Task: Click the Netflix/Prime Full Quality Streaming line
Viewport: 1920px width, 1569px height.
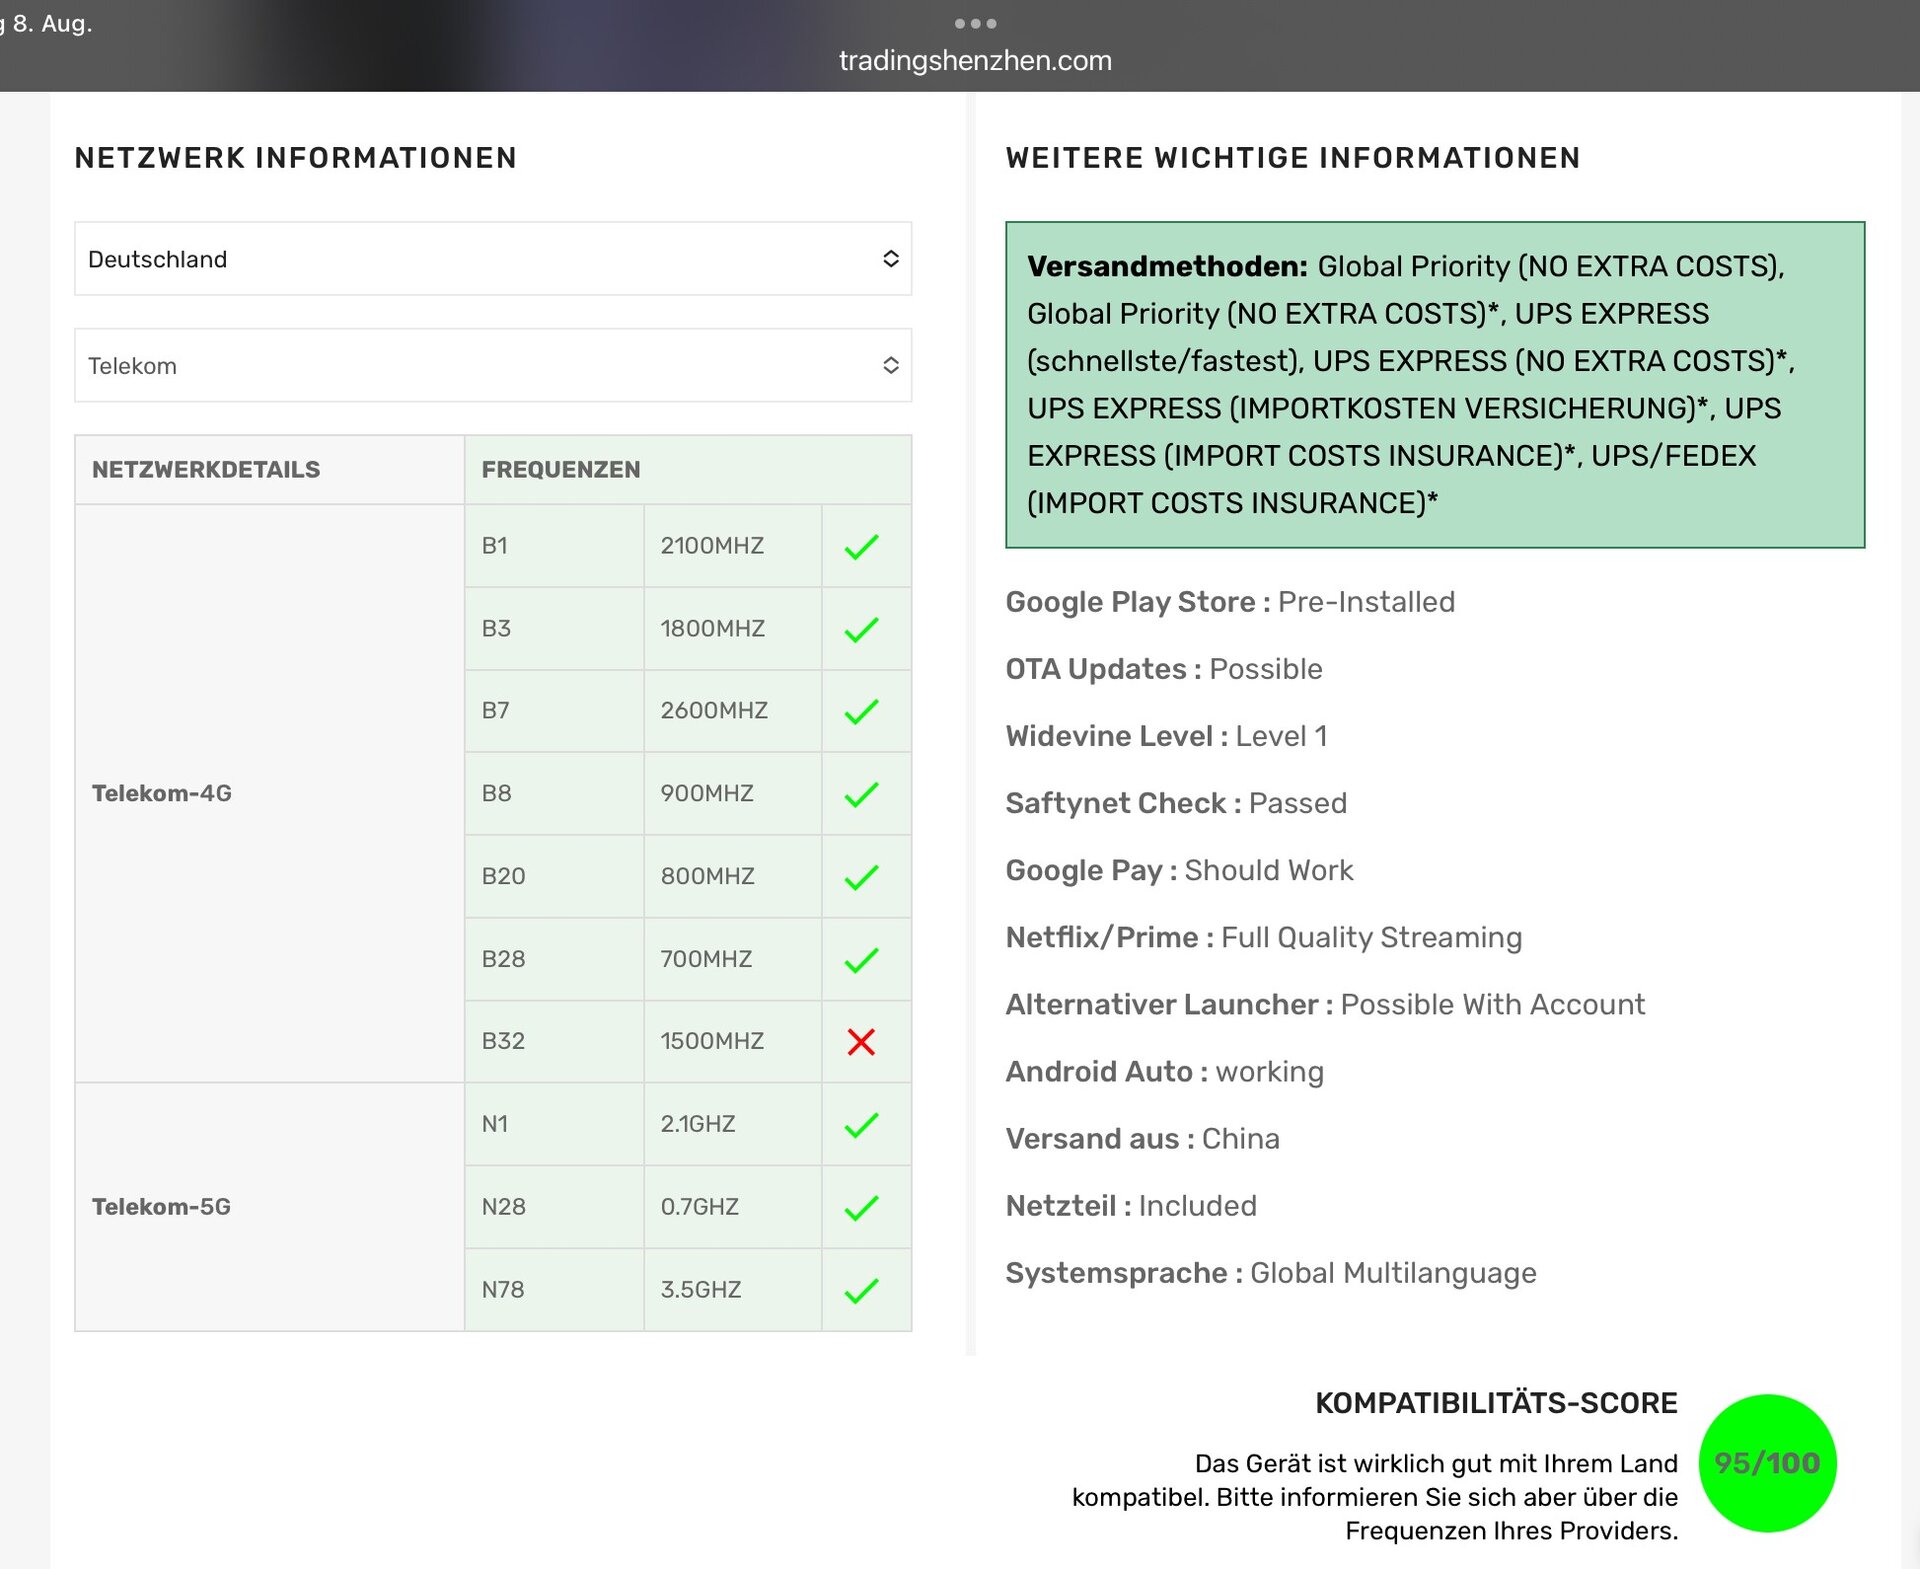Action: tap(1264, 937)
